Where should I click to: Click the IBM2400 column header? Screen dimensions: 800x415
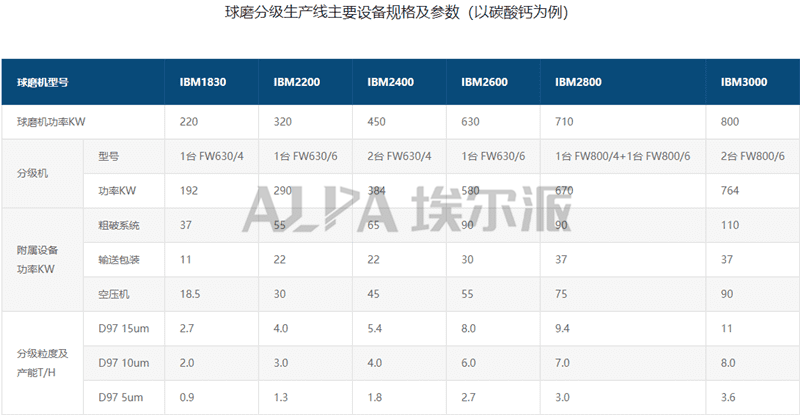click(x=391, y=83)
